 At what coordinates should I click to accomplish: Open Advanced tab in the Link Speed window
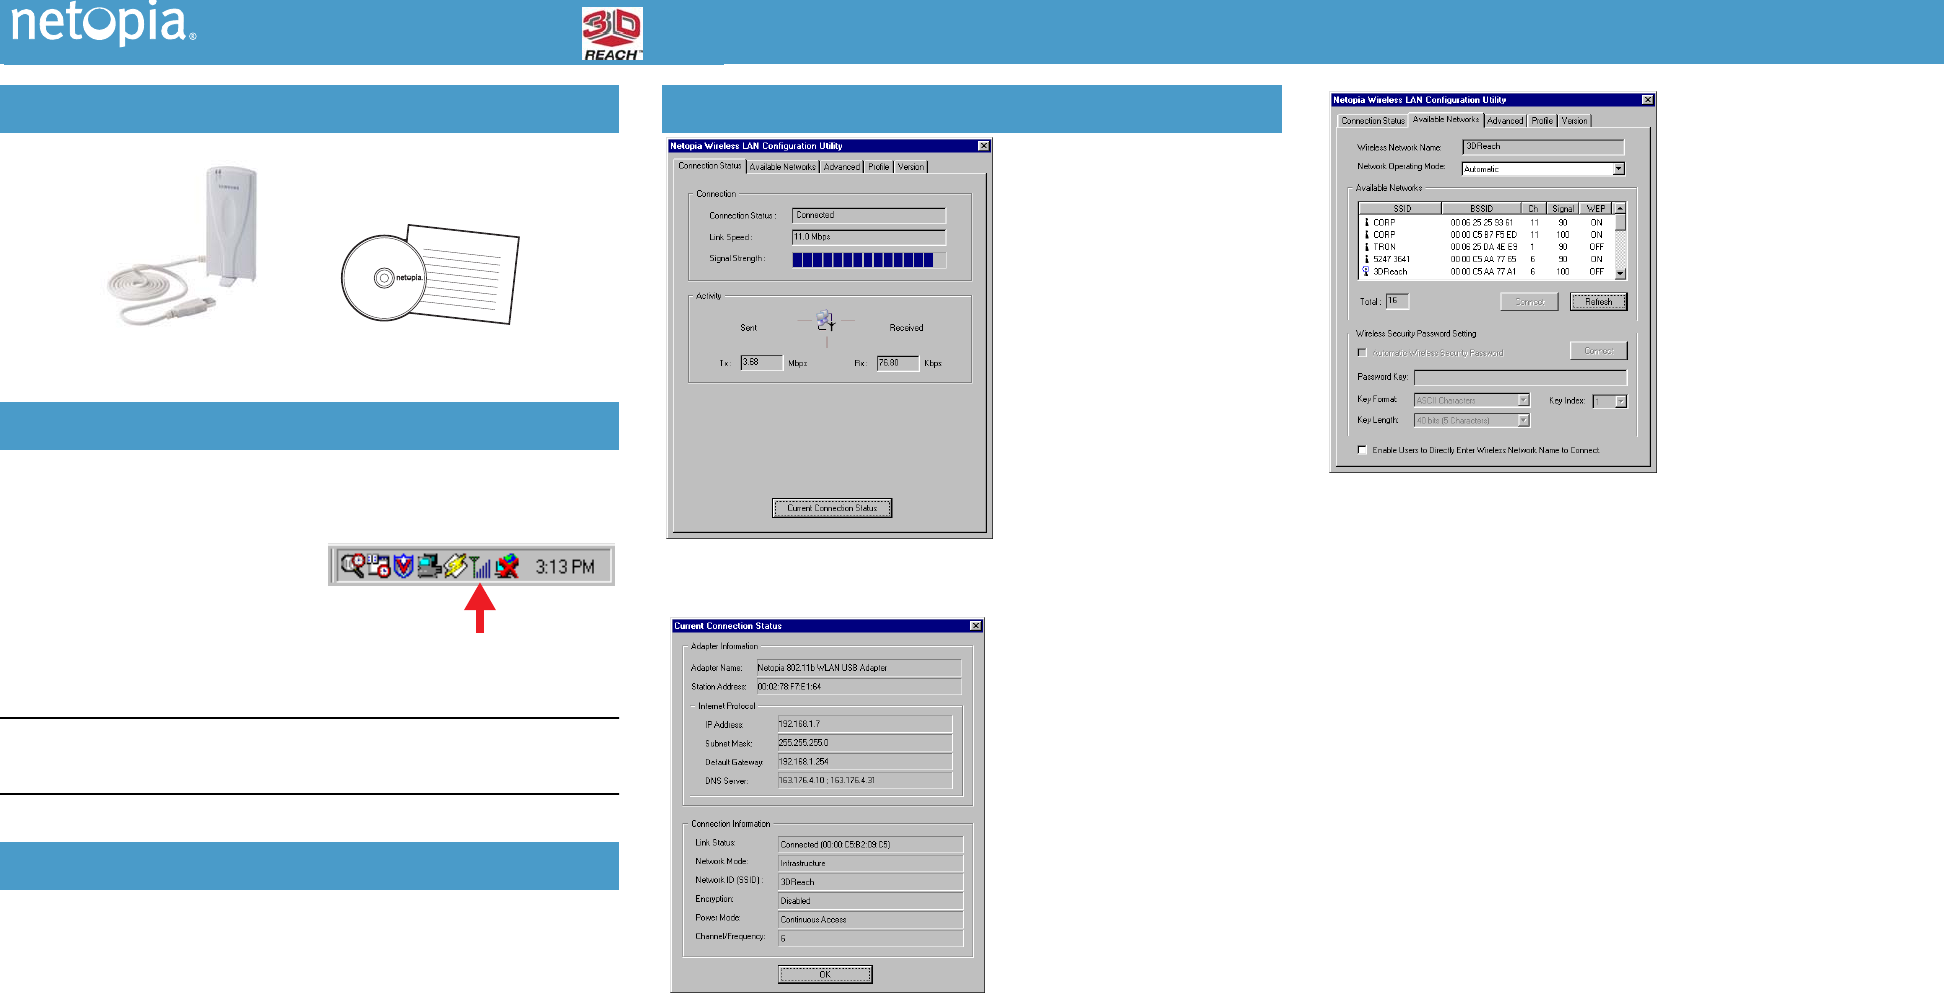(x=842, y=167)
